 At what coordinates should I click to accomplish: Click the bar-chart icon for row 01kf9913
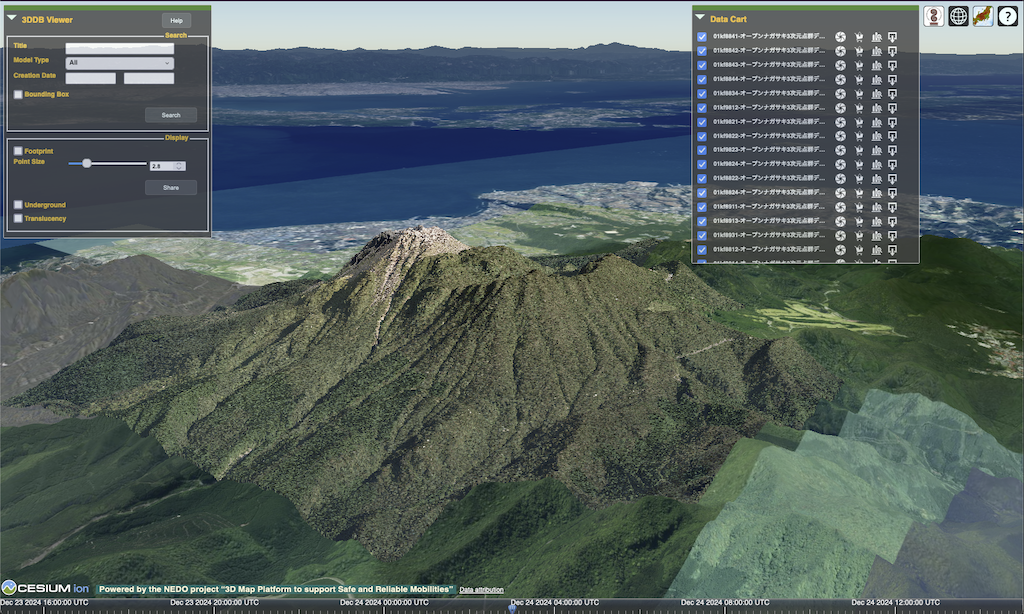tap(876, 221)
